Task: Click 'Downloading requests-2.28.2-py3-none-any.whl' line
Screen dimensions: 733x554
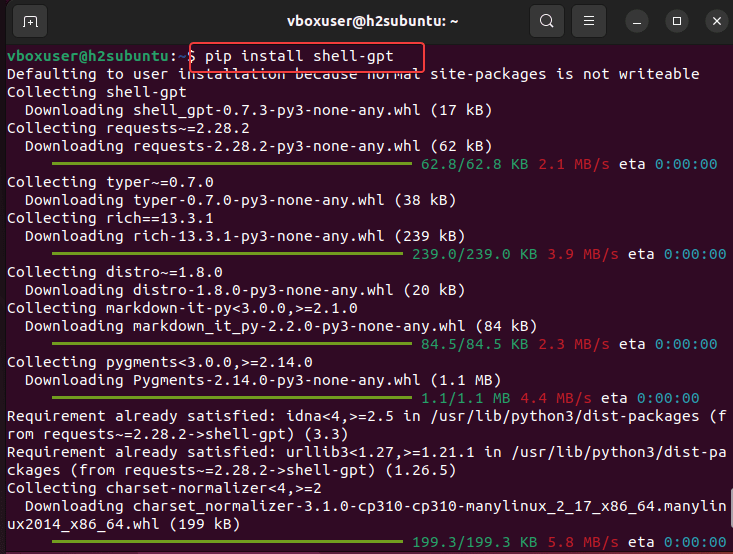Action: [259, 146]
